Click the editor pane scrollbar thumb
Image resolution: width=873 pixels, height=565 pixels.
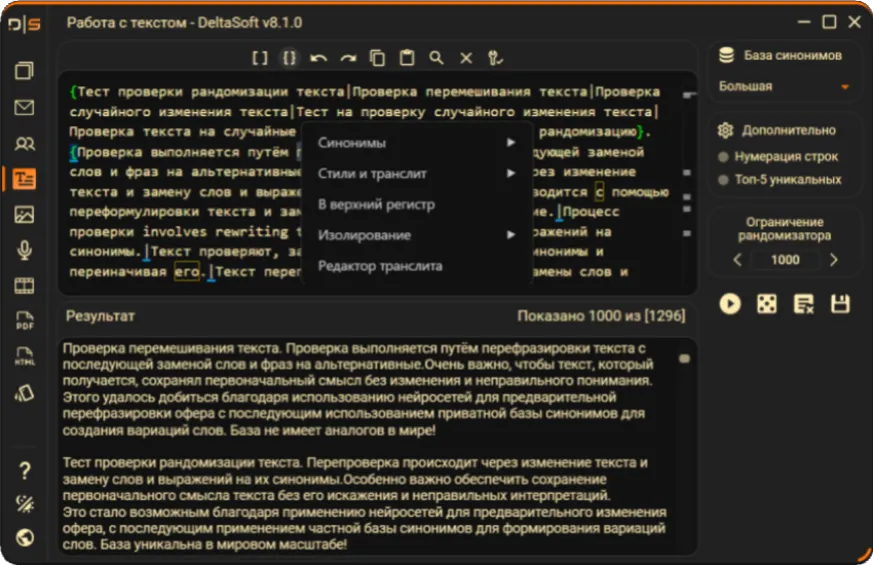click(x=689, y=95)
